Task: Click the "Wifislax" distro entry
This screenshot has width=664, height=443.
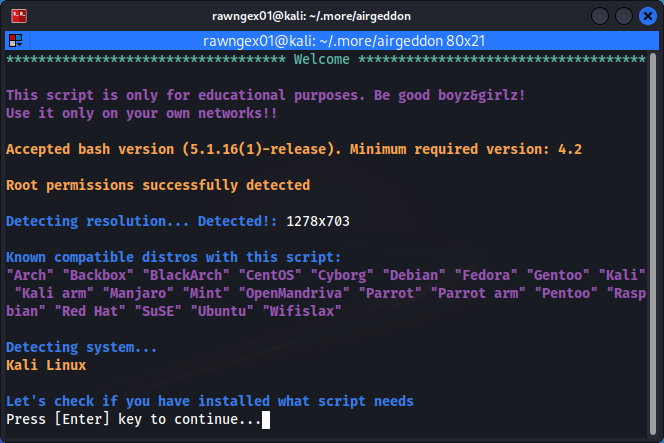Action: point(301,311)
